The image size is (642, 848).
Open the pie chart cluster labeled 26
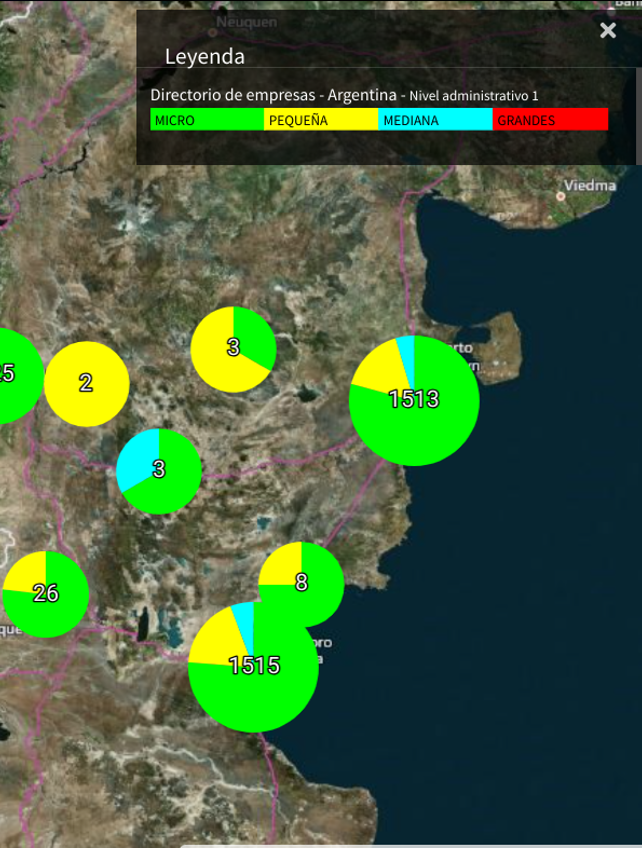coord(46,594)
